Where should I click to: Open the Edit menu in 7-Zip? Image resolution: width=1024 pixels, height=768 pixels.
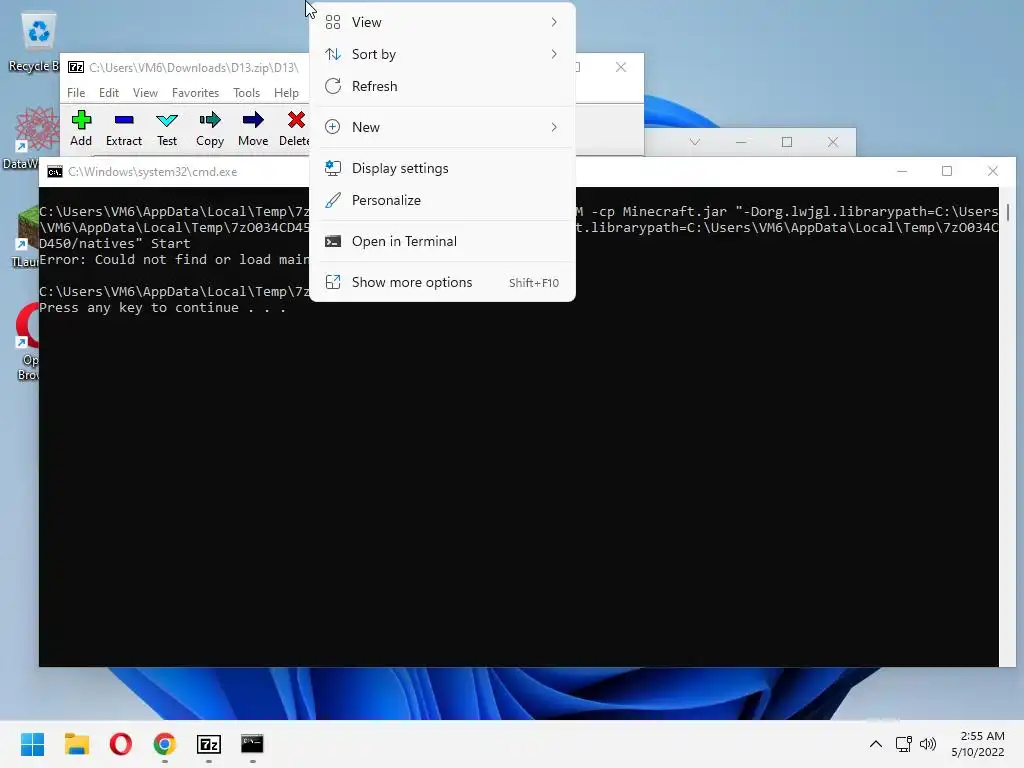(x=108, y=93)
